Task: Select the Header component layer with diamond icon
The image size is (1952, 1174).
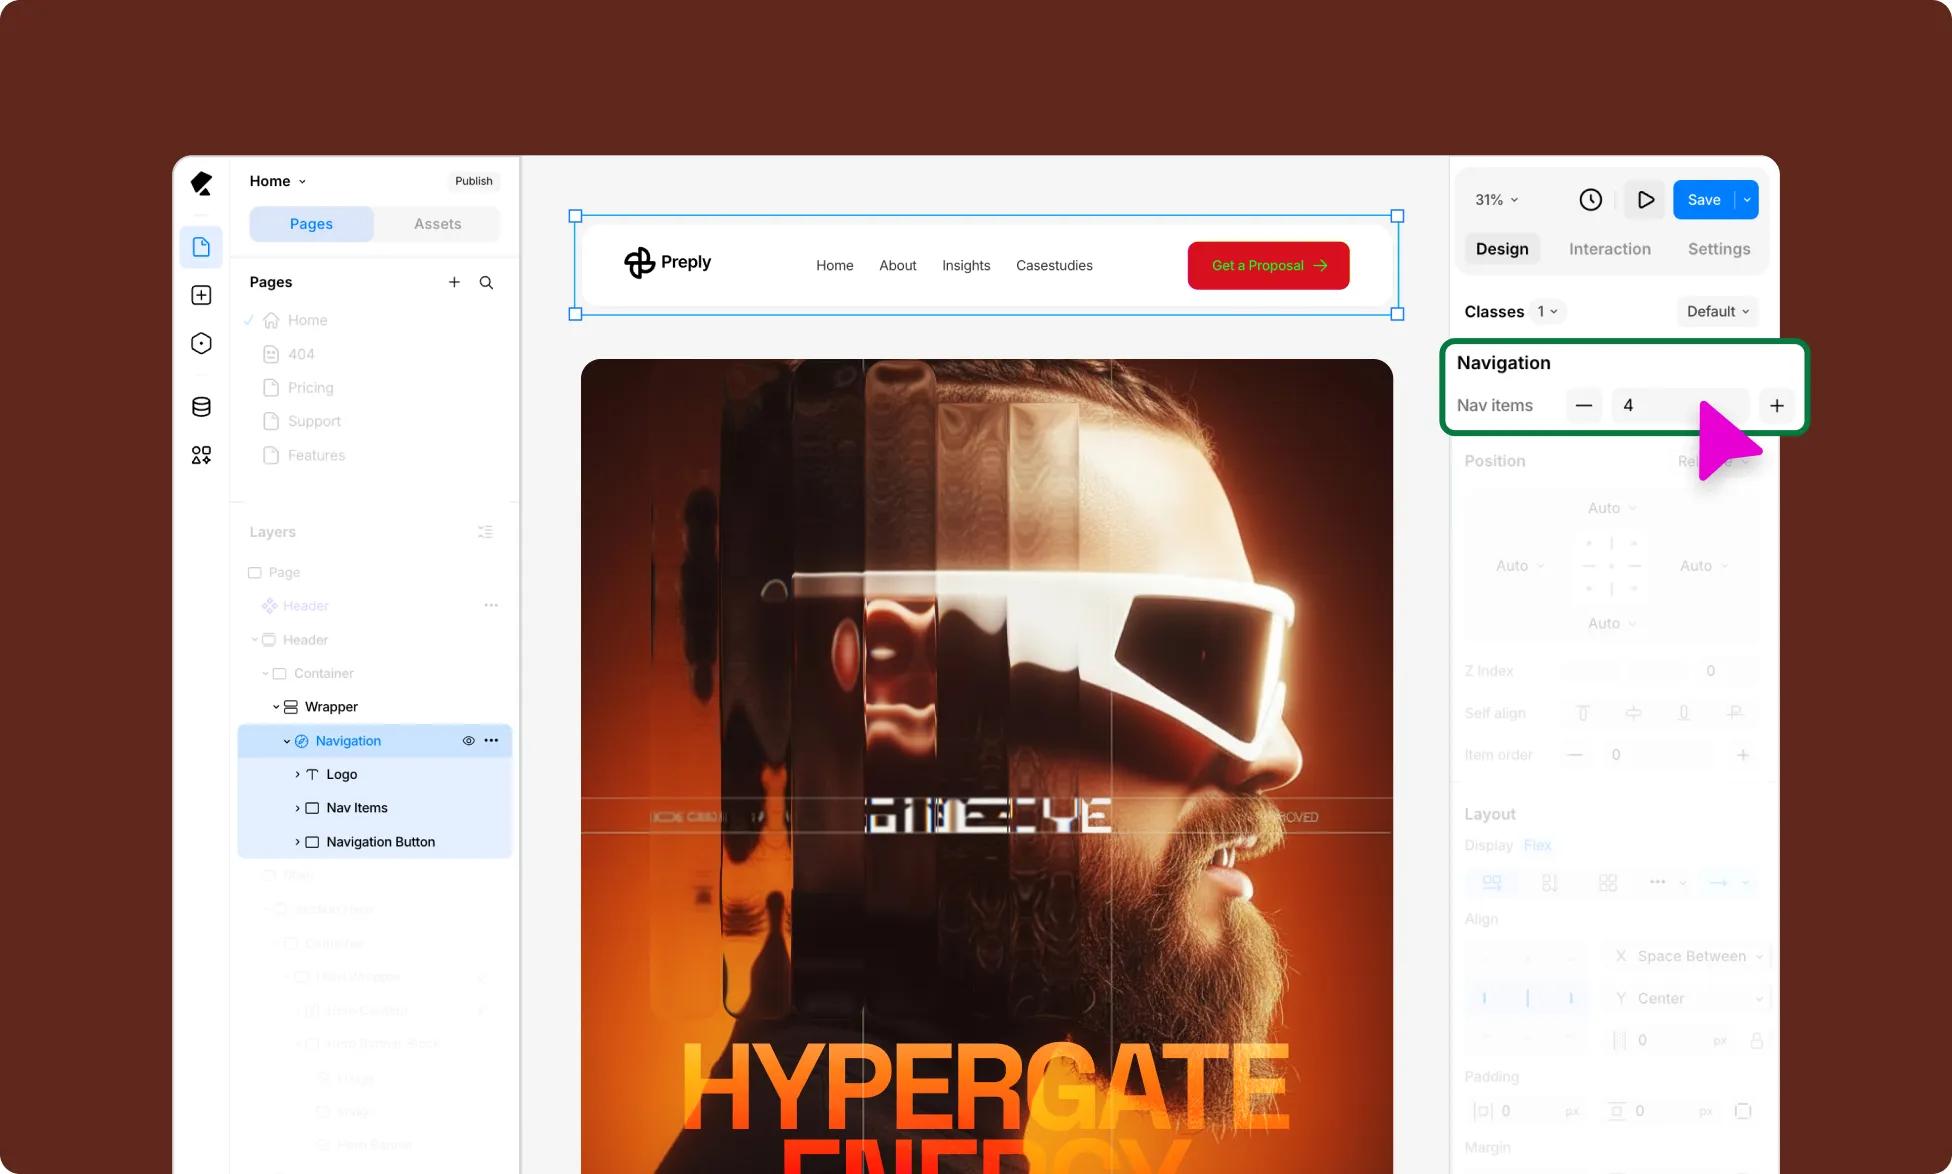Action: pos(305,606)
